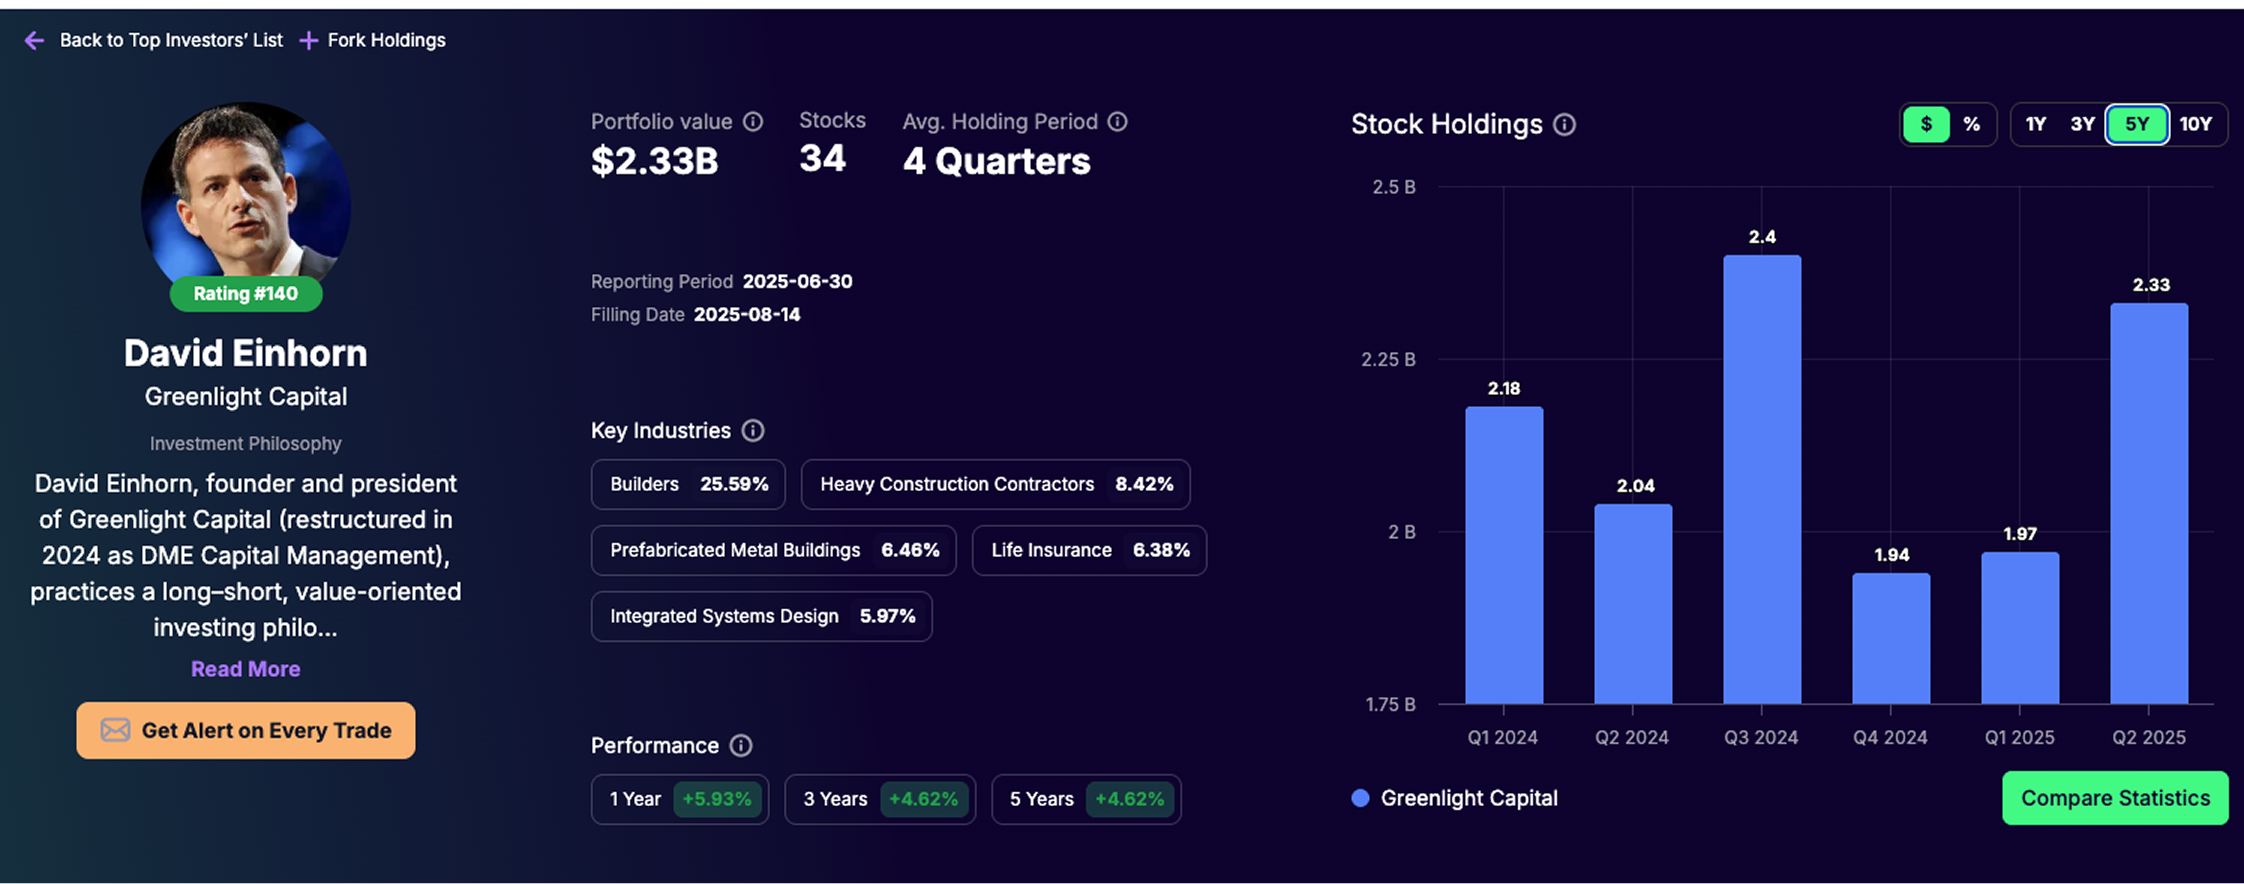Select the Builders 25.59% industry chip
Viewport: 2244px width, 884px height.
click(688, 484)
